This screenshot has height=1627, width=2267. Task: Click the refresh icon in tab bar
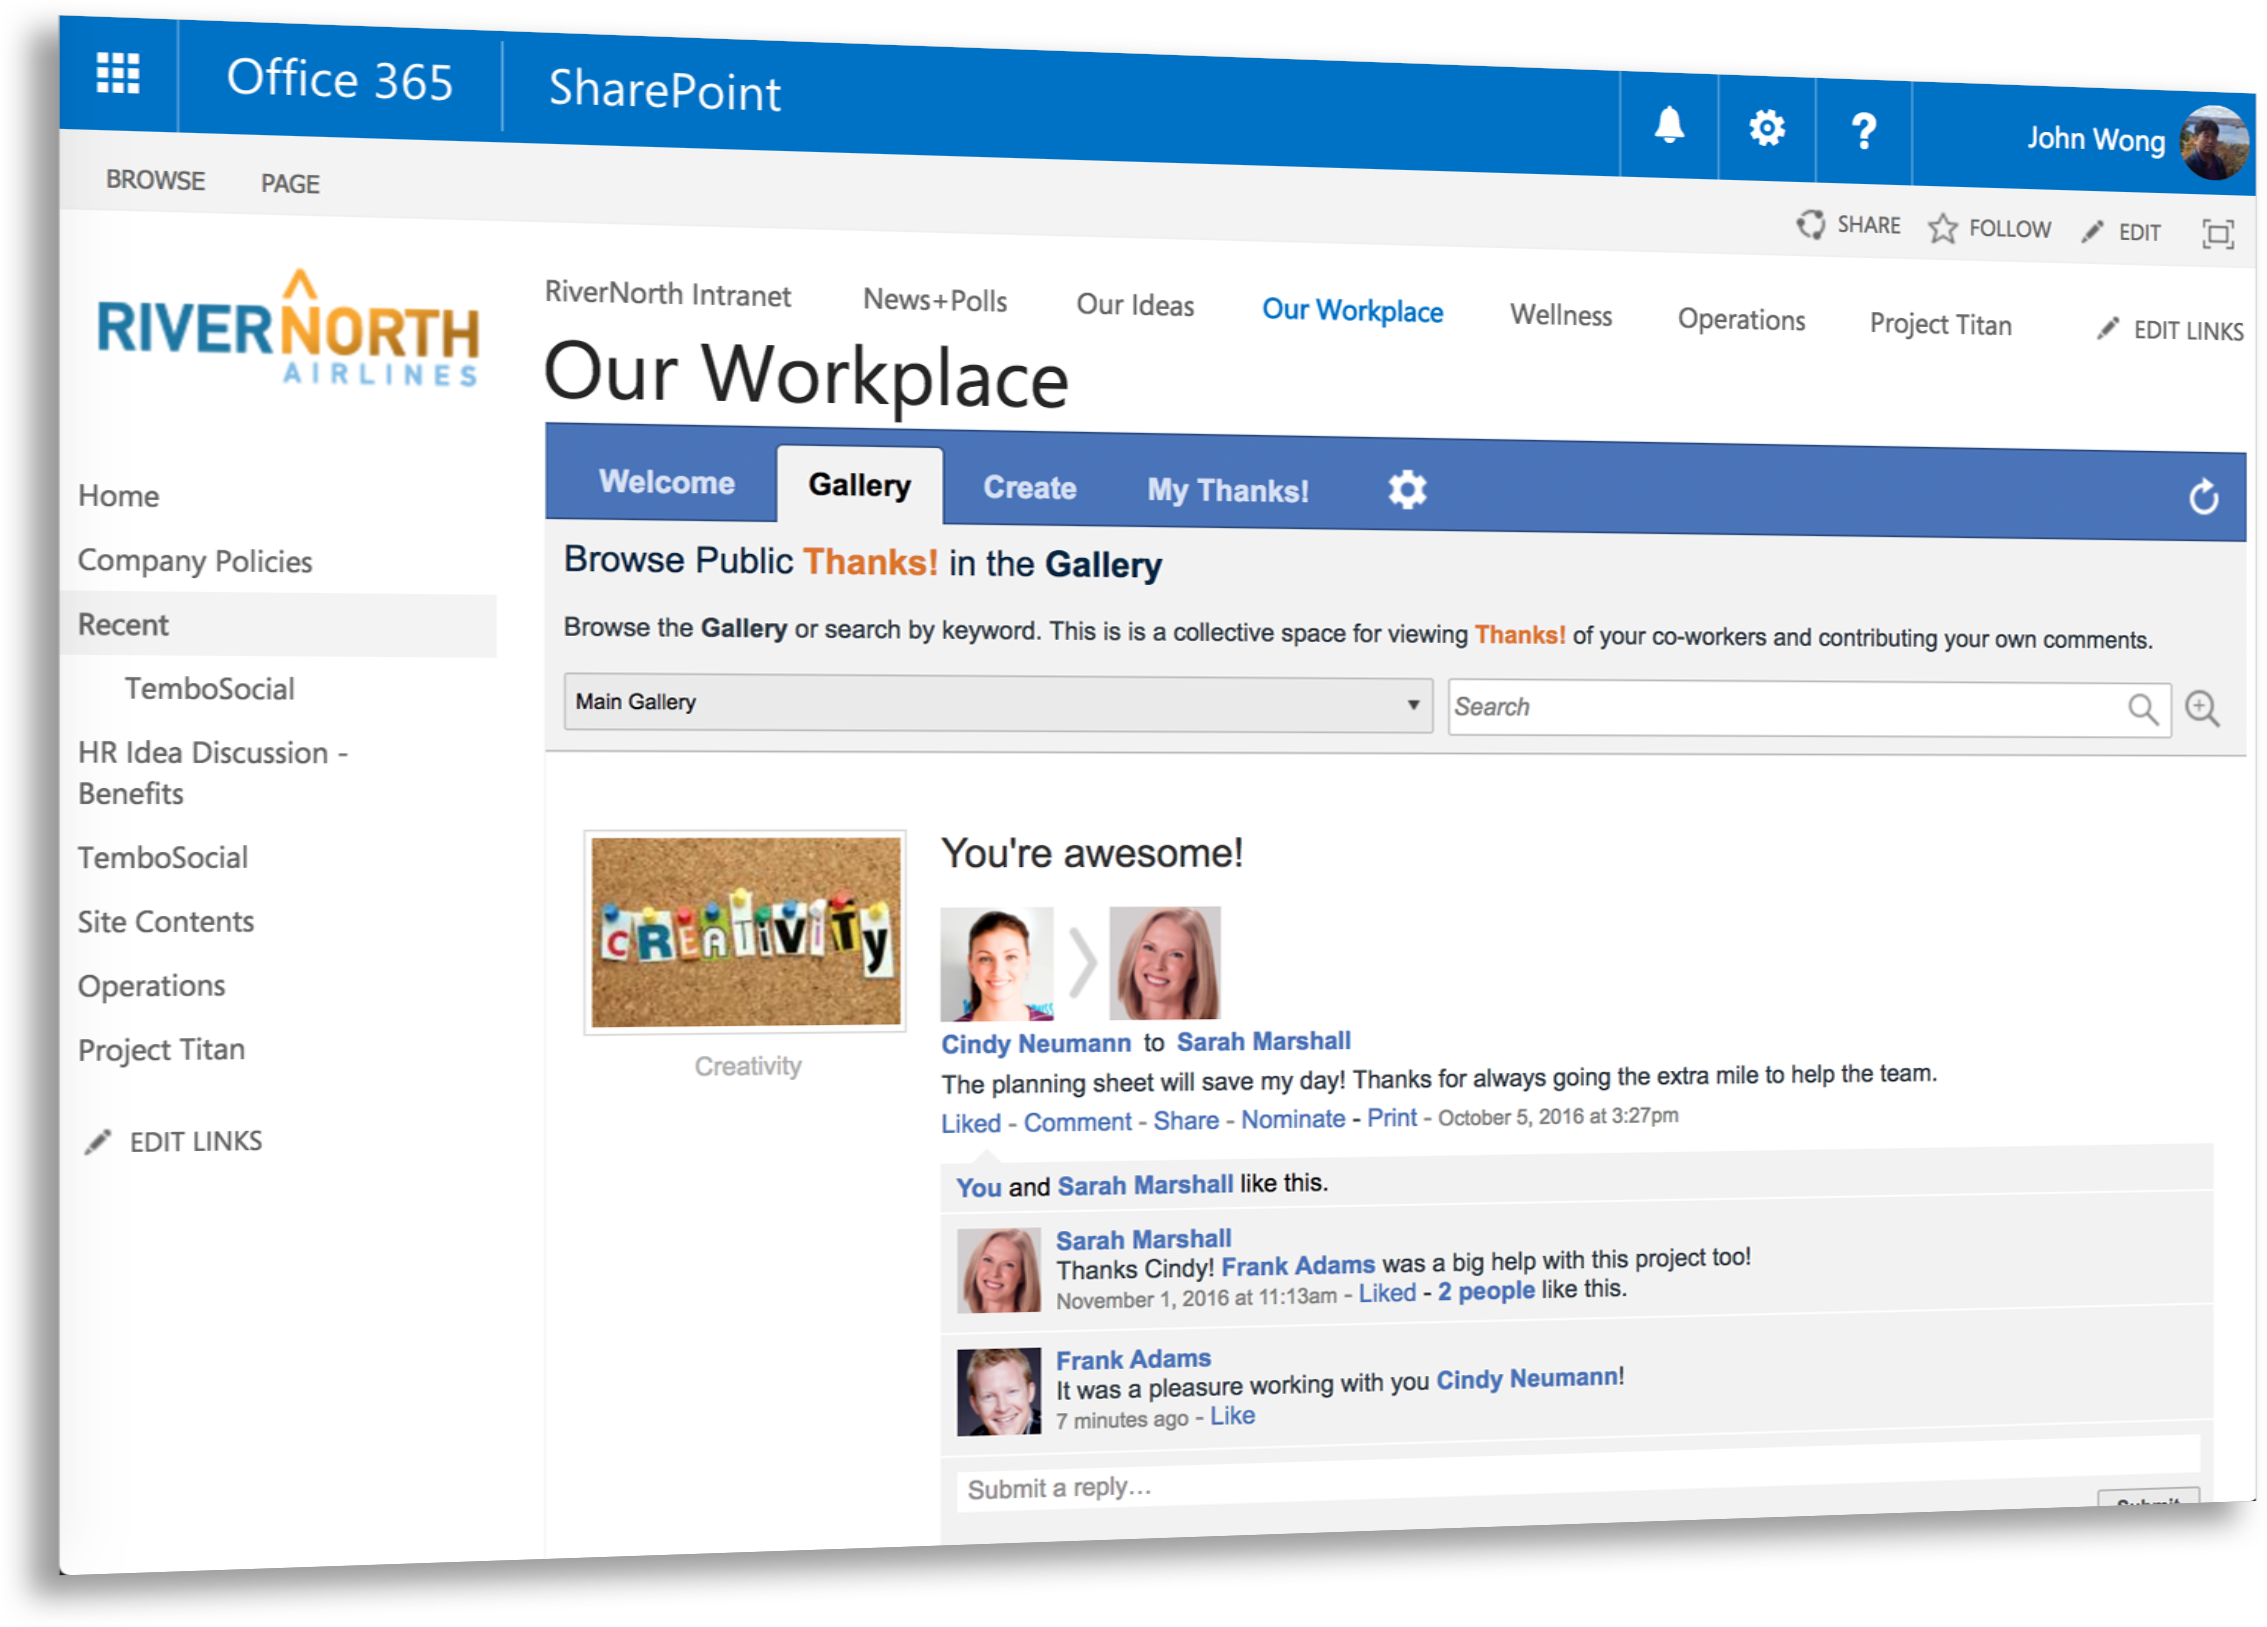(x=2203, y=497)
